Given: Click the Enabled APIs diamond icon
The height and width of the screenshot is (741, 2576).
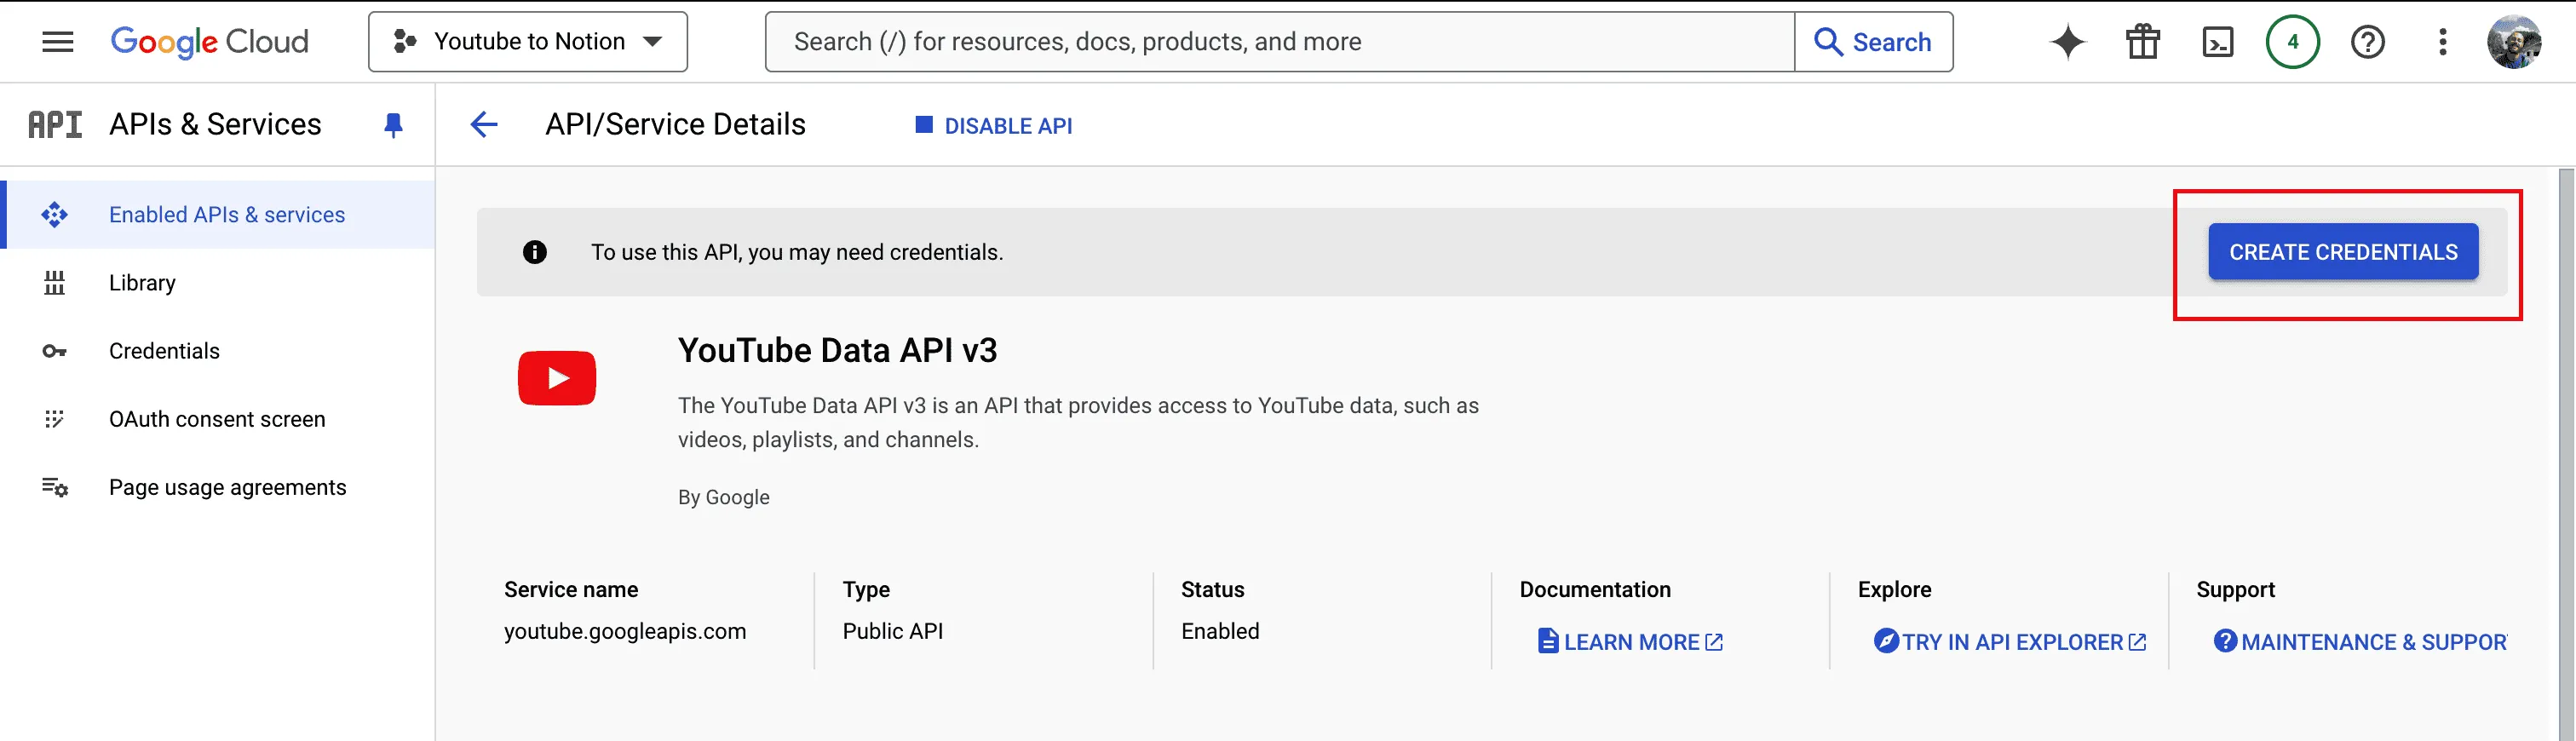Looking at the screenshot, I should [x=55, y=215].
